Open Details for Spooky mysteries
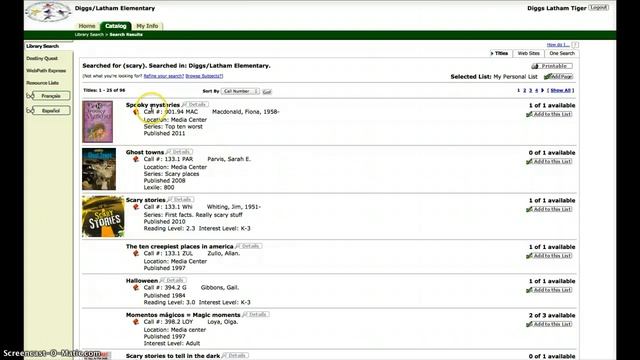The image size is (640, 360). tap(196, 104)
